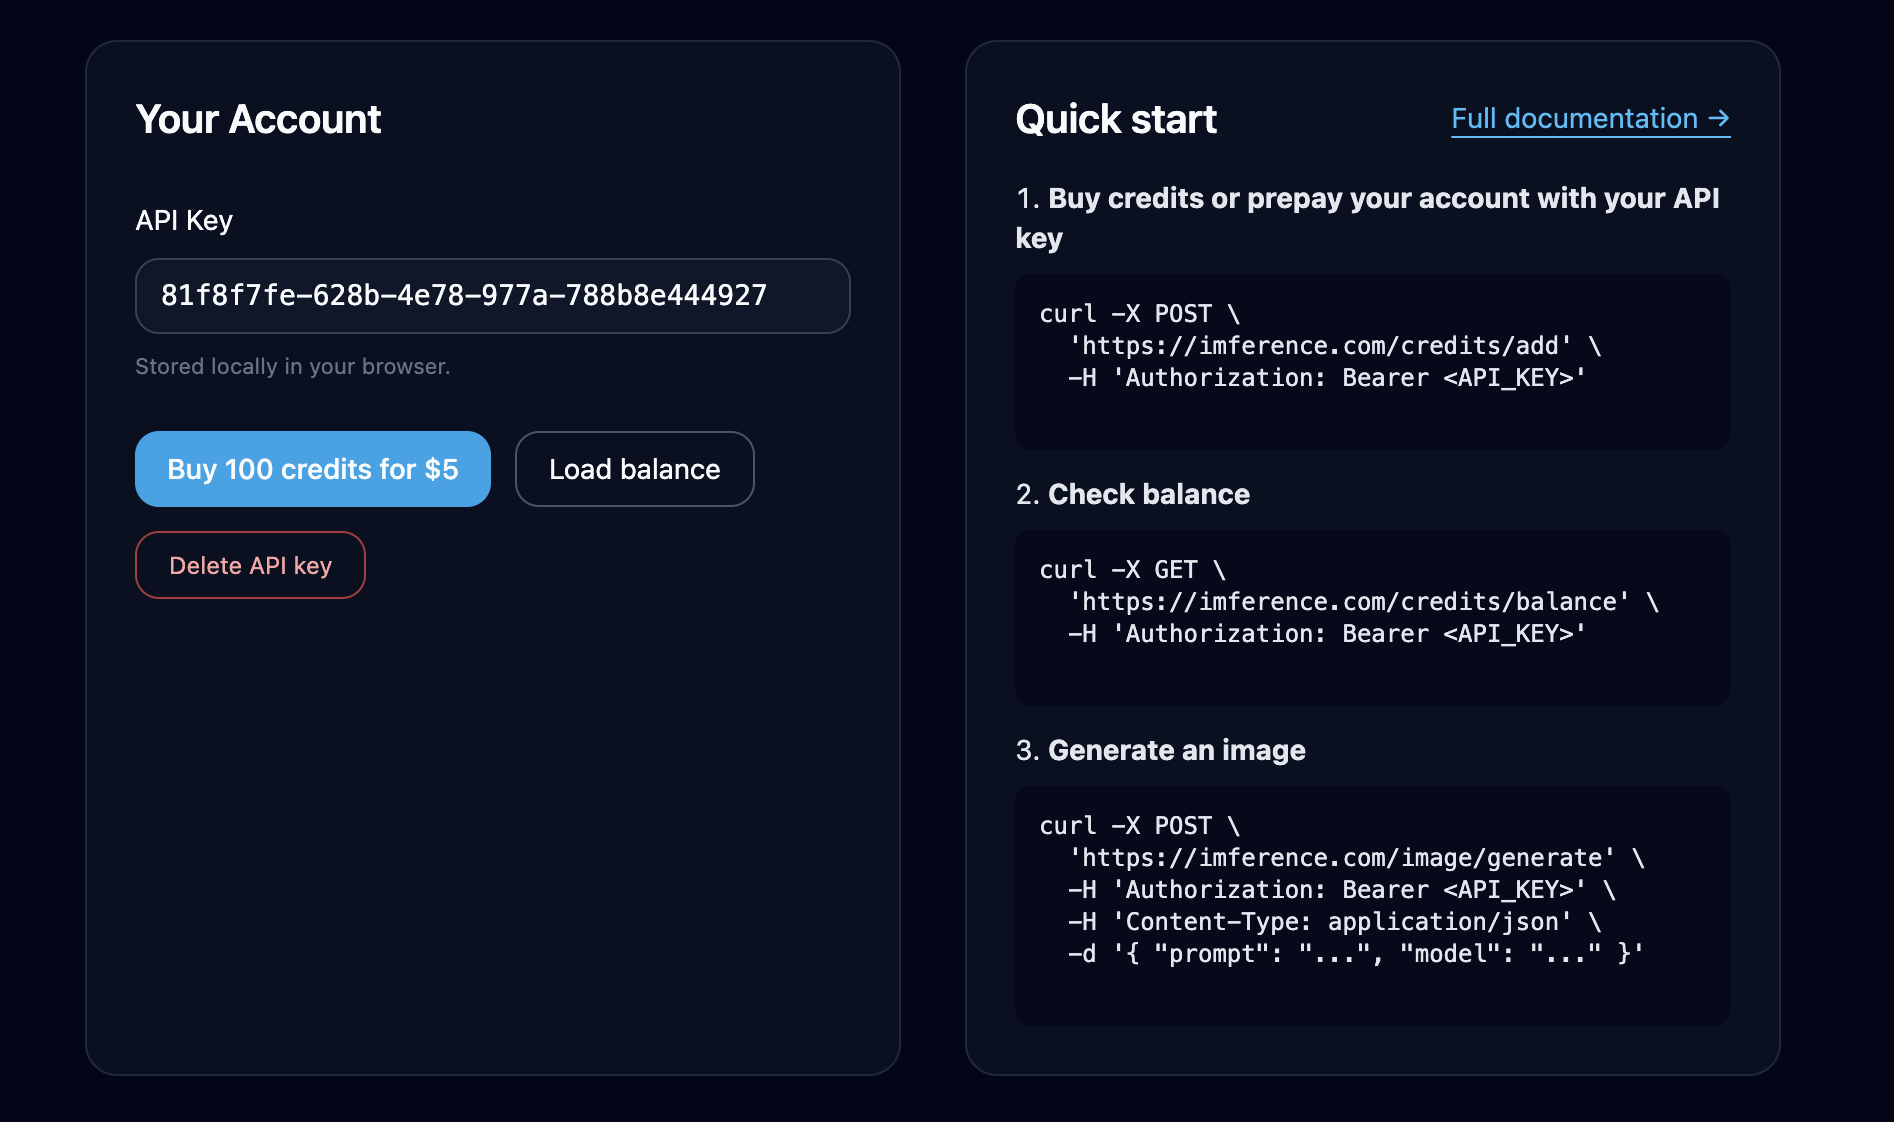This screenshot has height=1122, width=1894.
Task: Click the 'curl -X GET \' line
Action: pyautogui.click(x=1133, y=570)
